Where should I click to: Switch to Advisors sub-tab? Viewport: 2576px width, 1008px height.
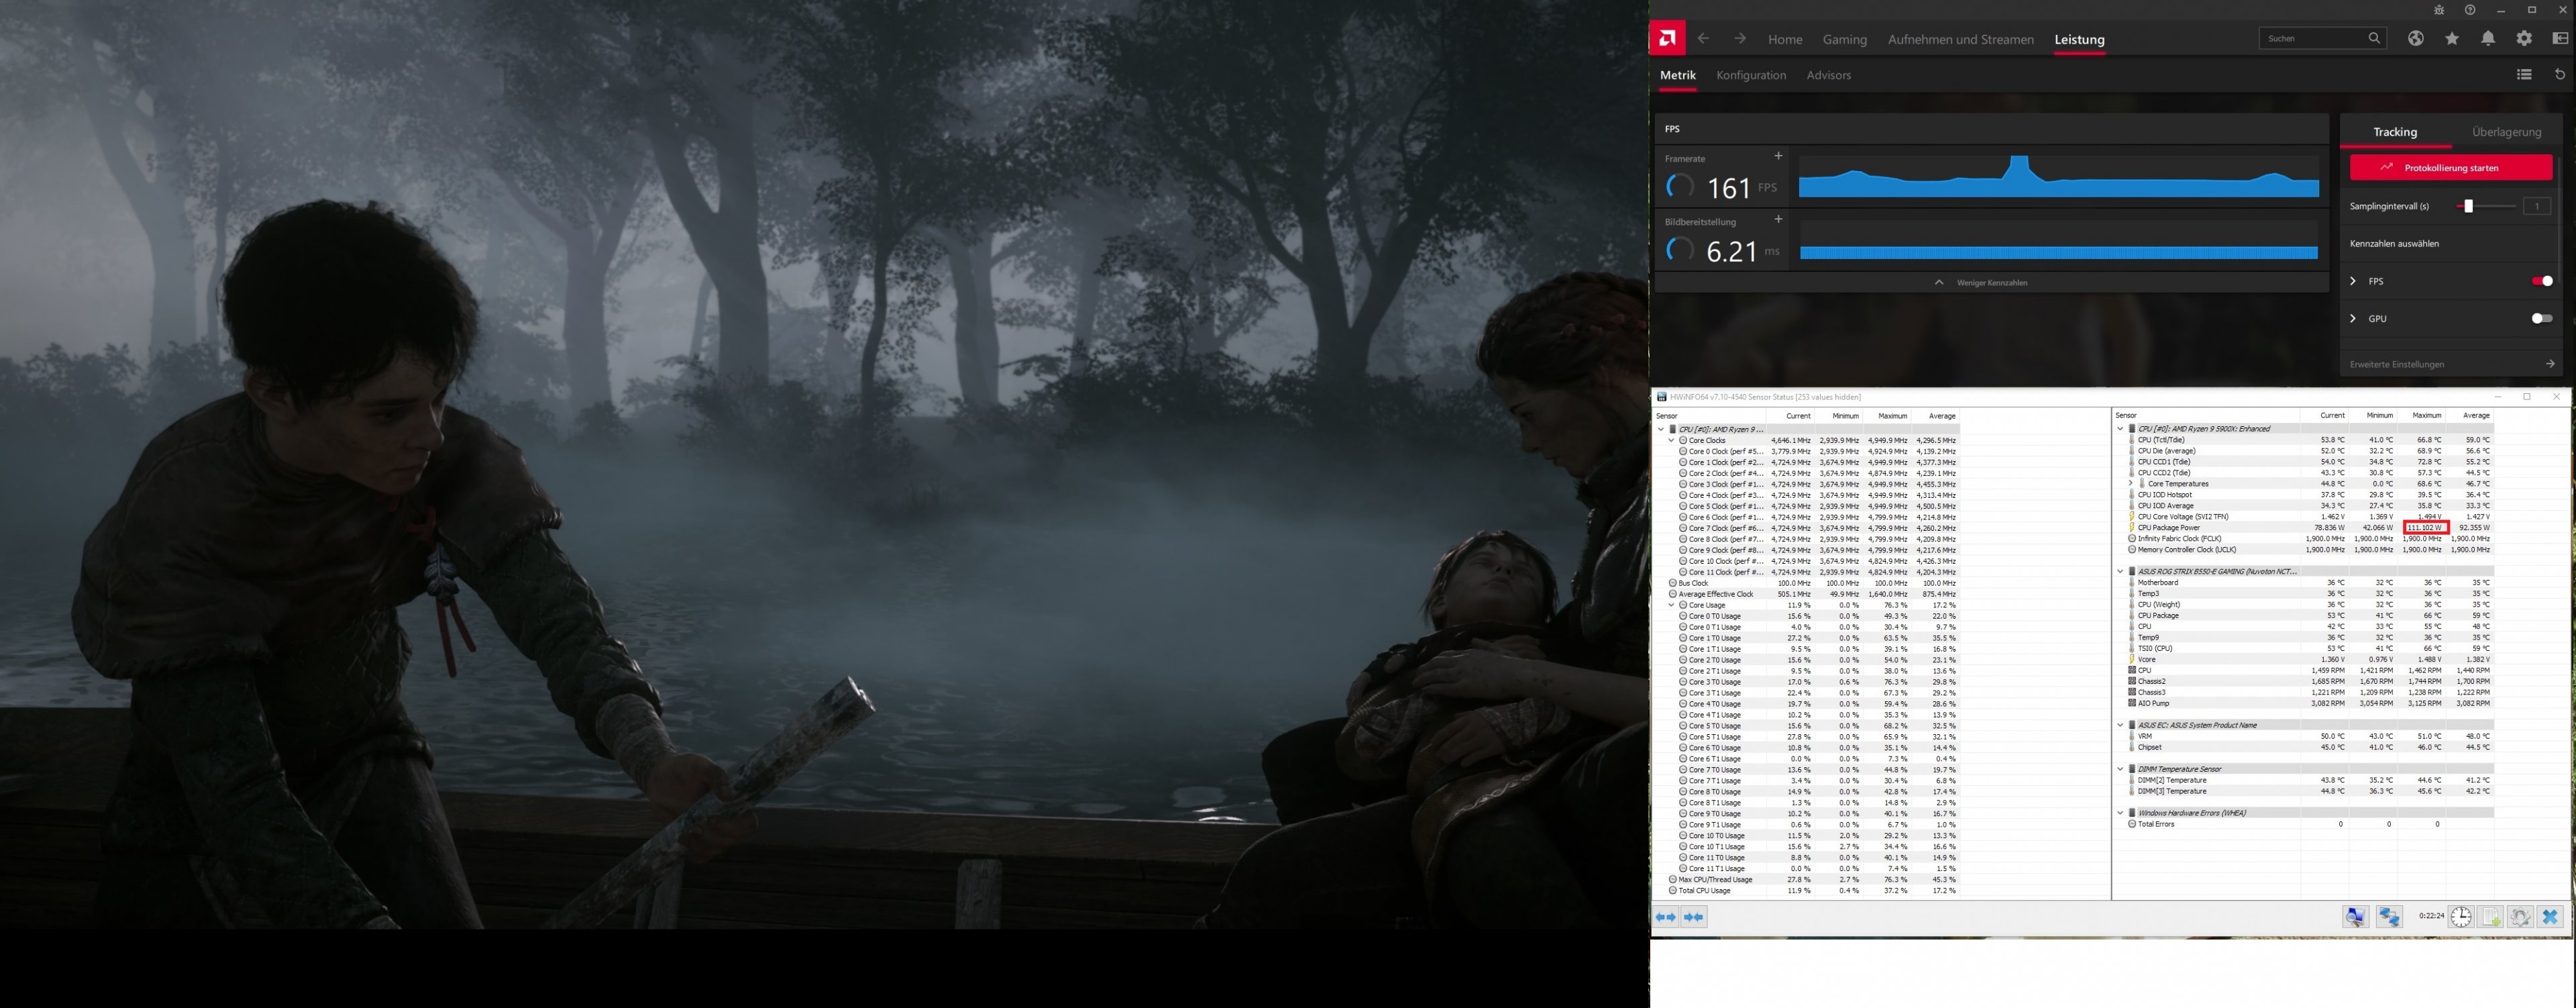coord(1828,75)
